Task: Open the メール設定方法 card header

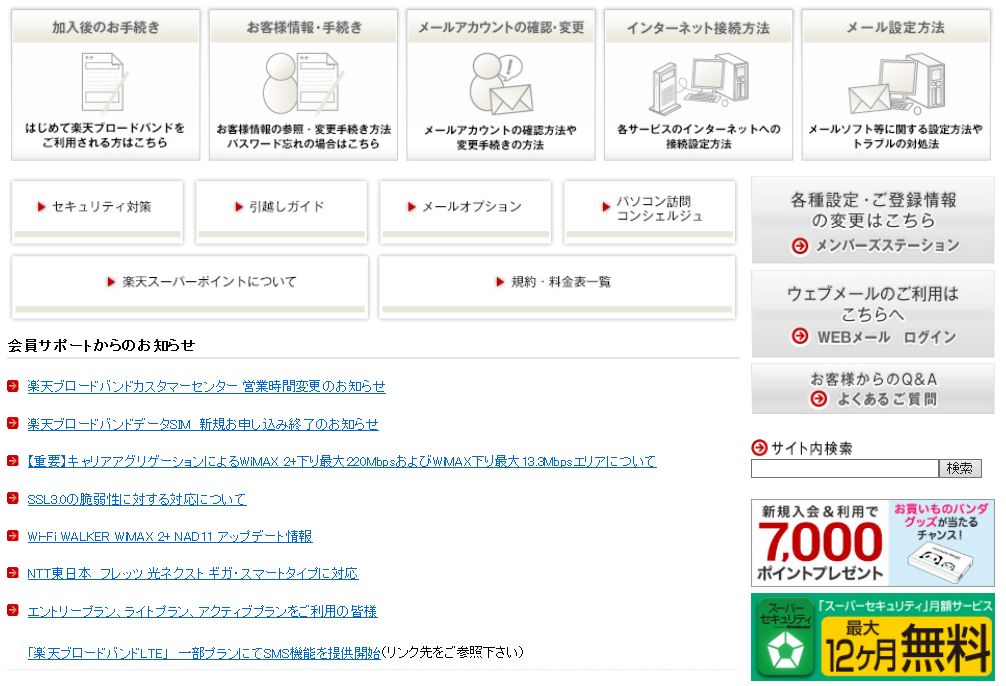Action: (x=896, y=28)
